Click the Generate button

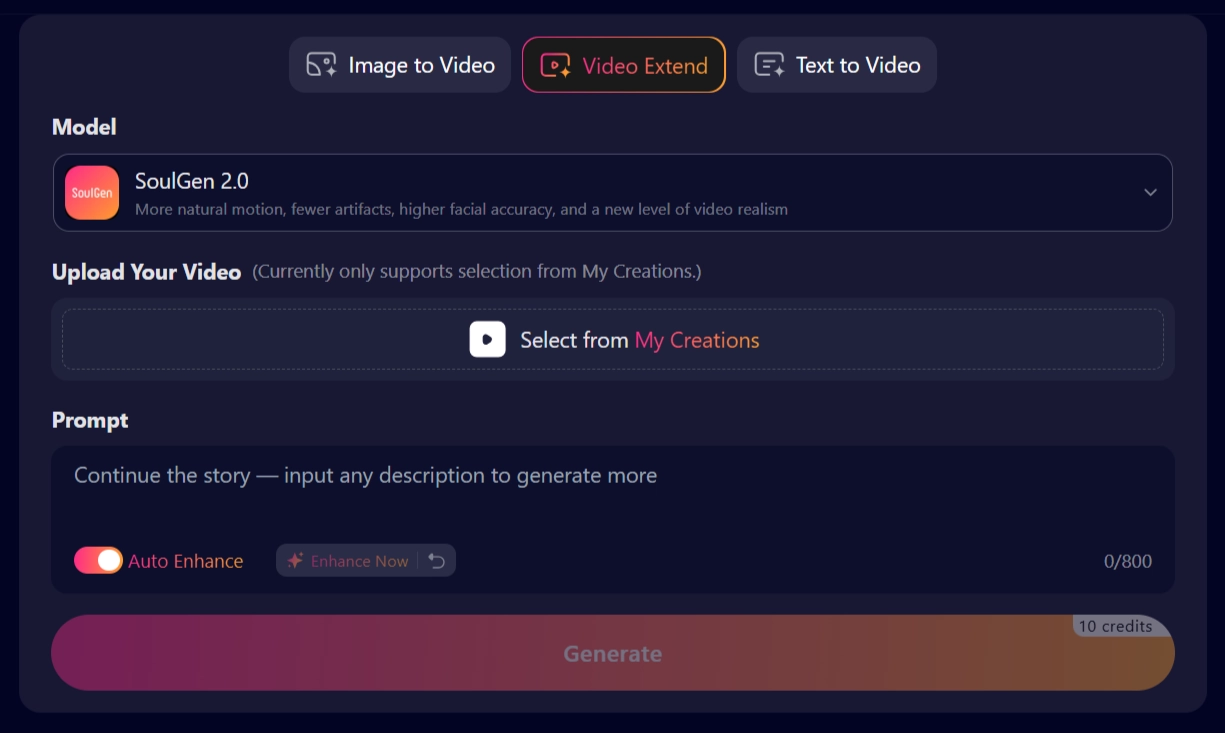[612, 653]
